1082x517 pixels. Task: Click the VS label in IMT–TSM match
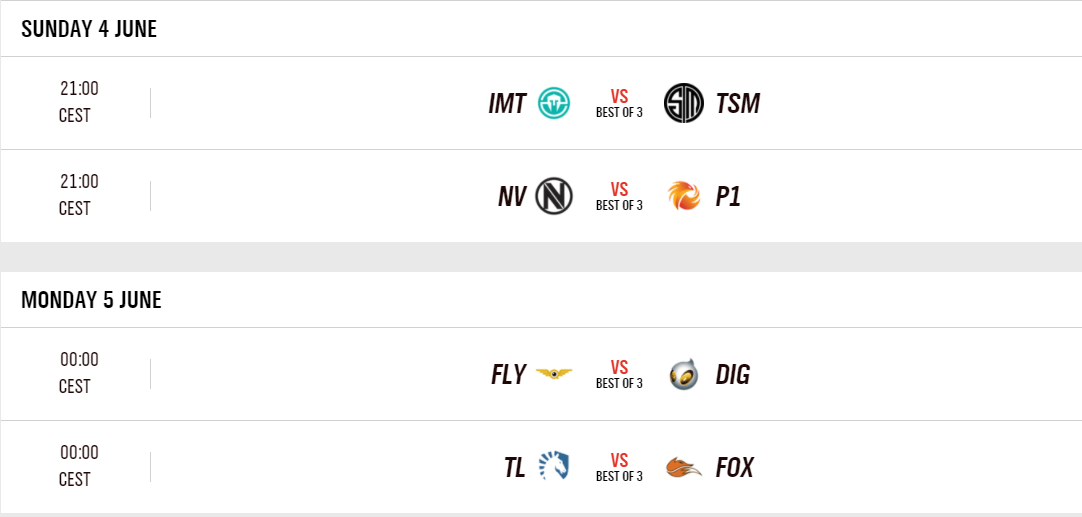point(619,97)
